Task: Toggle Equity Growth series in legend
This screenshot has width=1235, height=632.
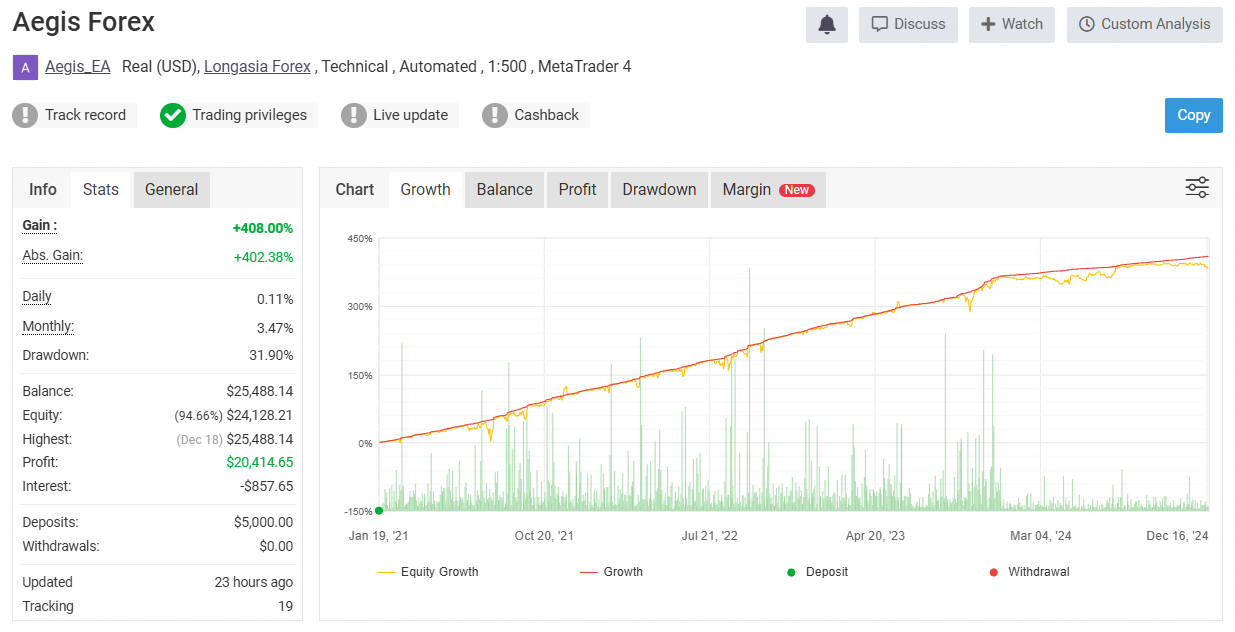Action: (x=428, y=572)
